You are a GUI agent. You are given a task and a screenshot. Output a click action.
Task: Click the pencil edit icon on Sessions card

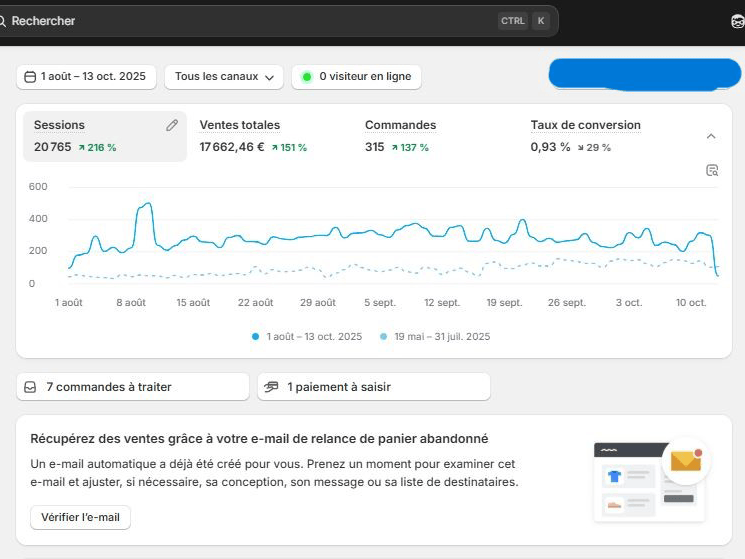click(172, 126)
